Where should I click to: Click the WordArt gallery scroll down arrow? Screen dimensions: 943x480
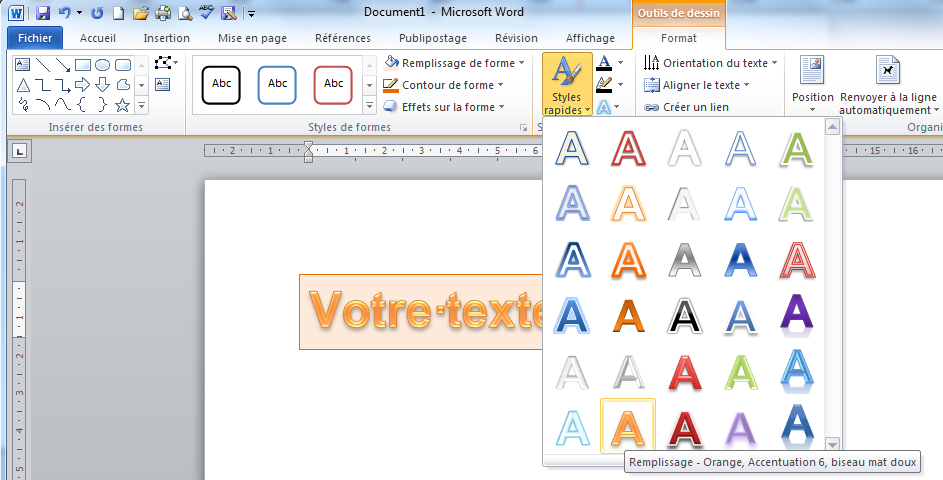click(832, 445)
